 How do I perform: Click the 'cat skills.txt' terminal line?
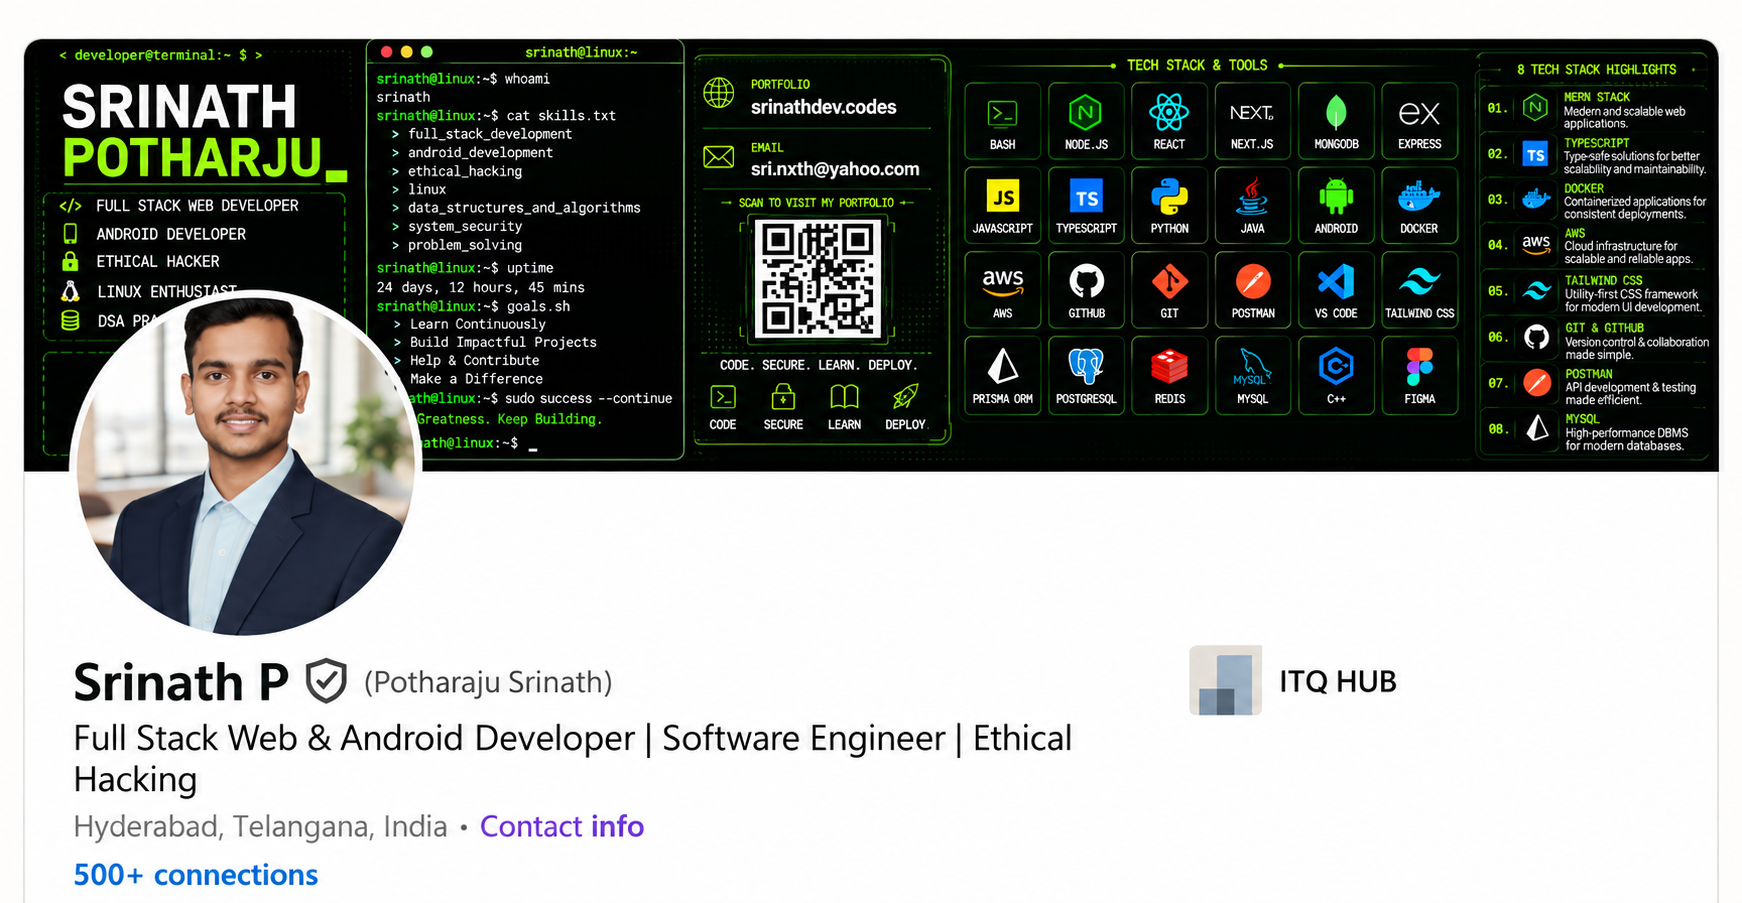(496, 116)
